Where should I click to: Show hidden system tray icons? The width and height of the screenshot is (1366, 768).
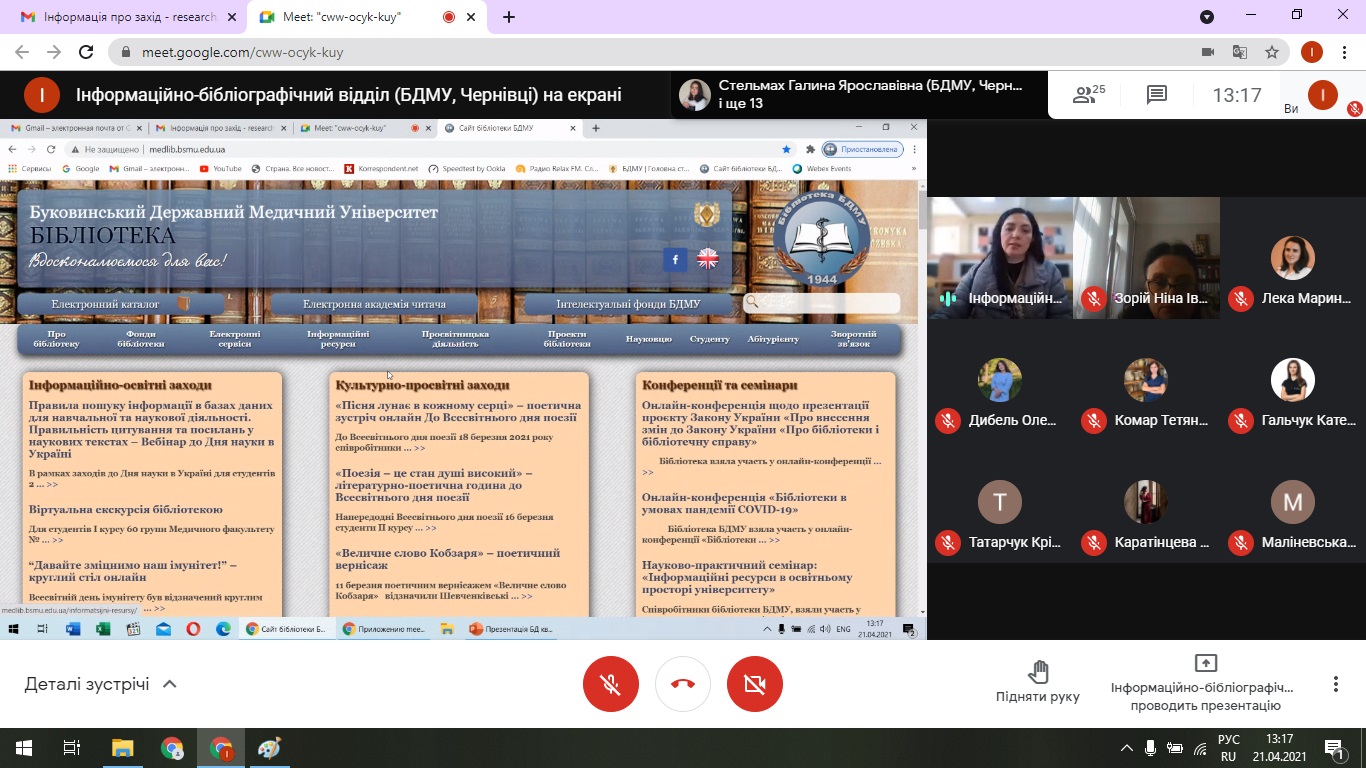click(x=1127, y=748)
